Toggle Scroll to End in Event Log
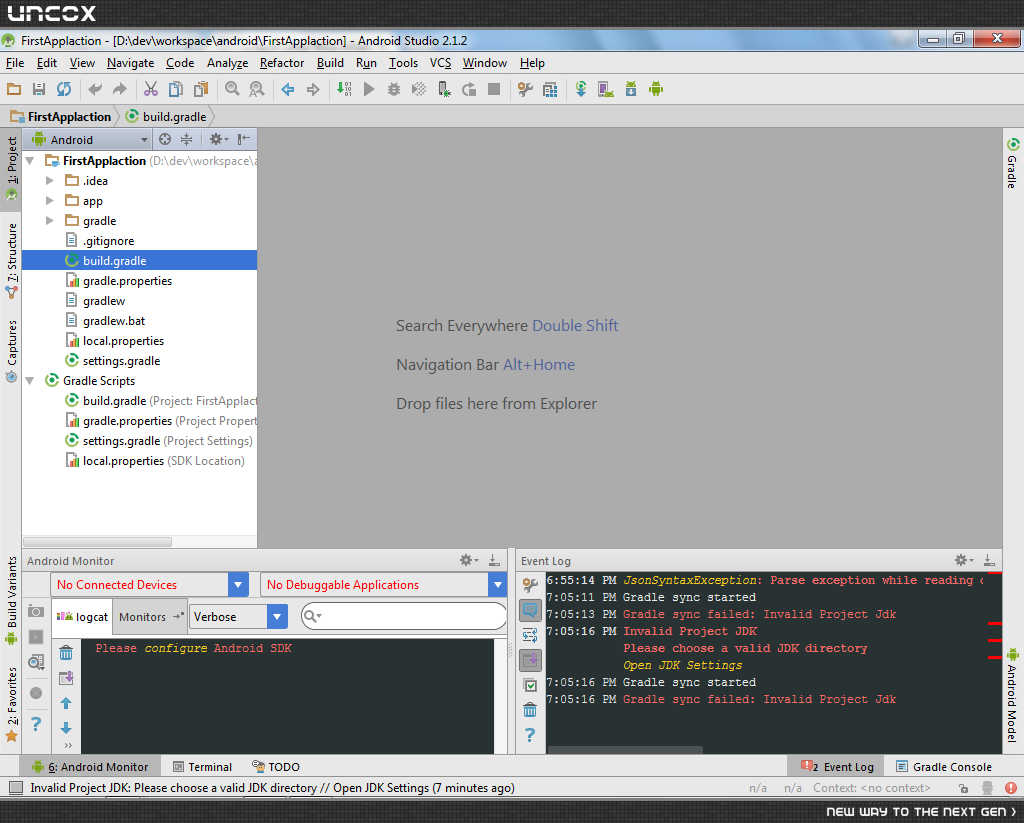The width and height of the screenshot is (1024, 823). pos(530,660)
